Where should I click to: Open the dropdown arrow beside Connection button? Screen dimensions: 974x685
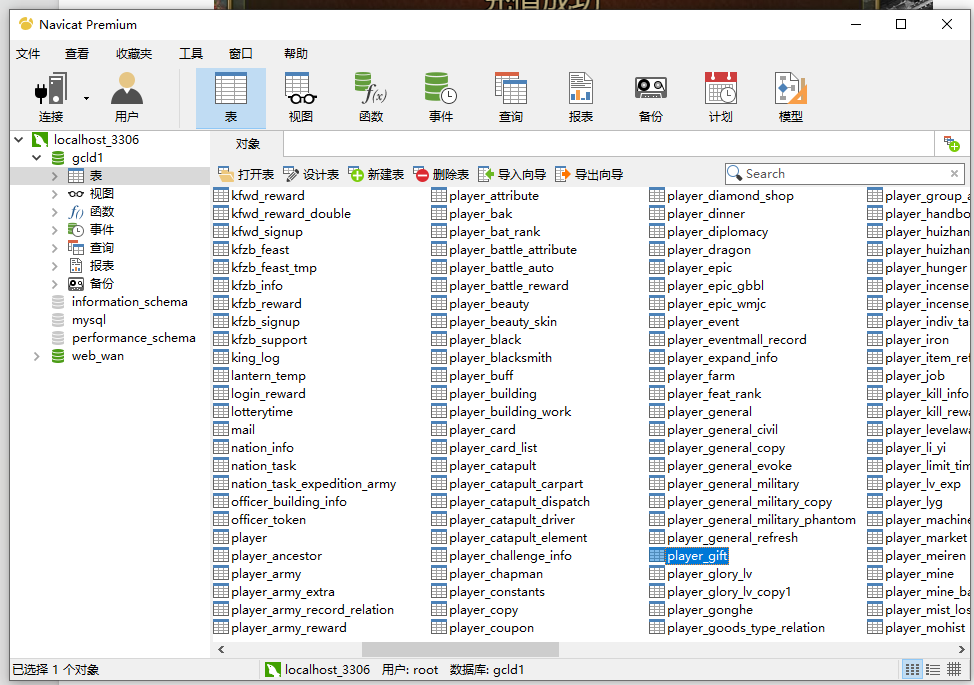[86, 98]
